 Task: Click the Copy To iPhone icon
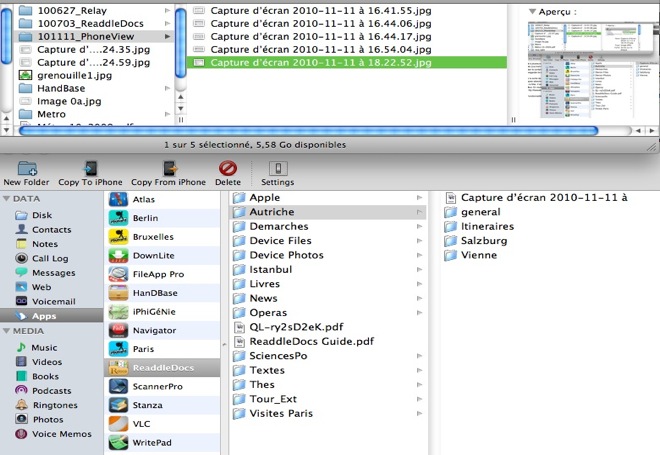[89, 168]
